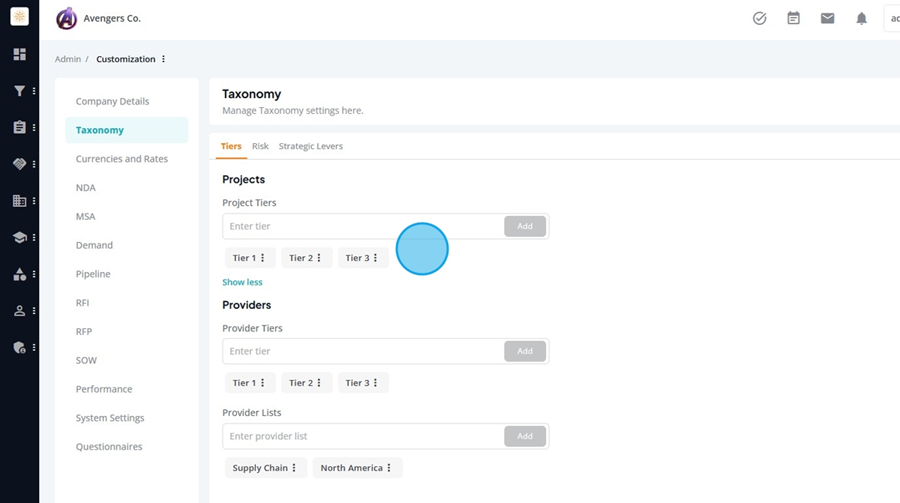Switch to the Strategic Levers tab

(x=310, y=146)
